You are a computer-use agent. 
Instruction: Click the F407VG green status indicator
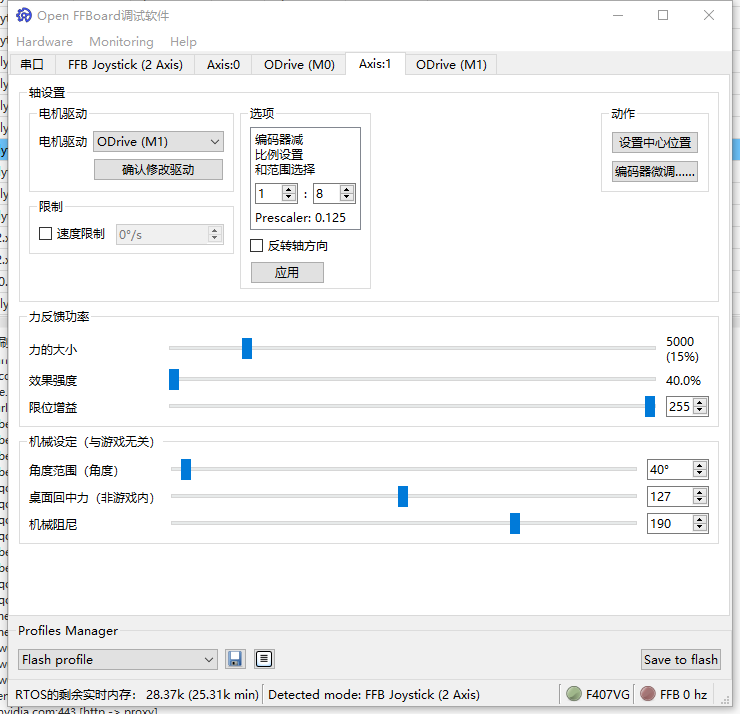pos(574,694)
